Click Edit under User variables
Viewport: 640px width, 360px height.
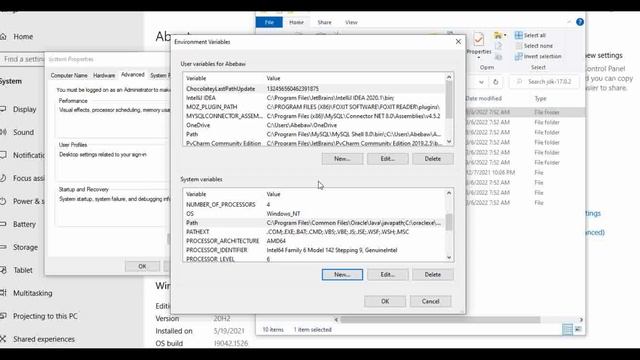387,159
